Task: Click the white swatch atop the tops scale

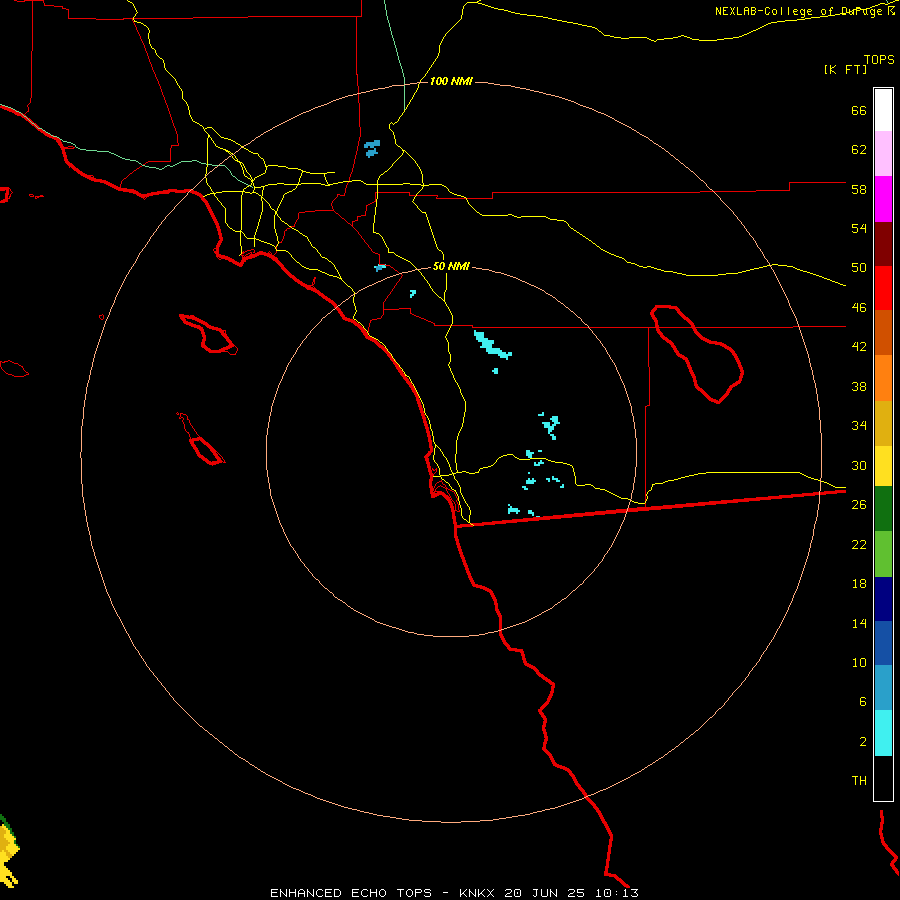Action: [883, 110]
